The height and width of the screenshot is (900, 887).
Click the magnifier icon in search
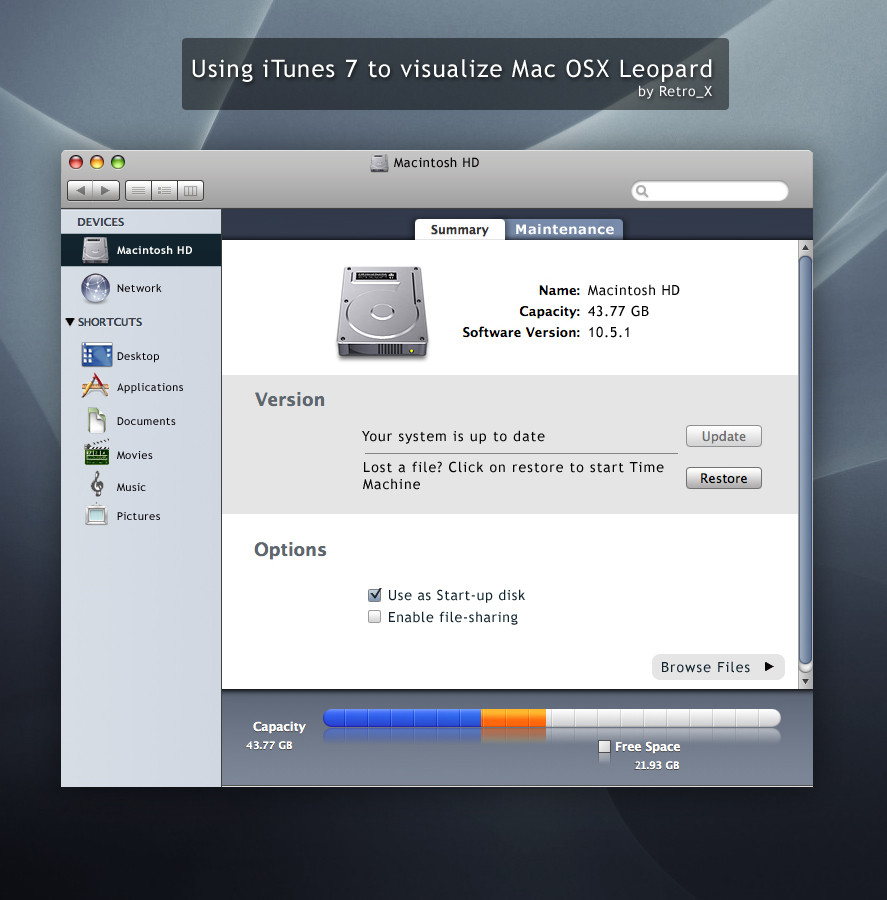(x=642, y=191)
